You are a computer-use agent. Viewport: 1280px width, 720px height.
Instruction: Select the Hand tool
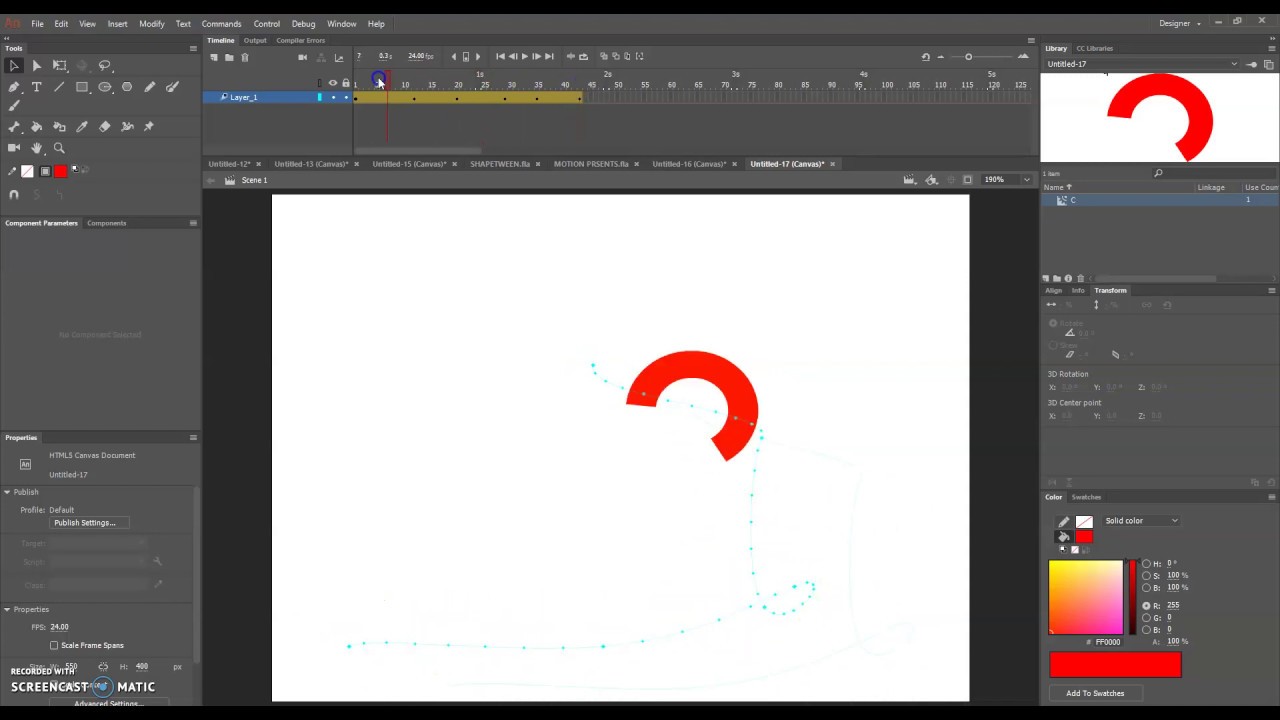coord(37,148)
